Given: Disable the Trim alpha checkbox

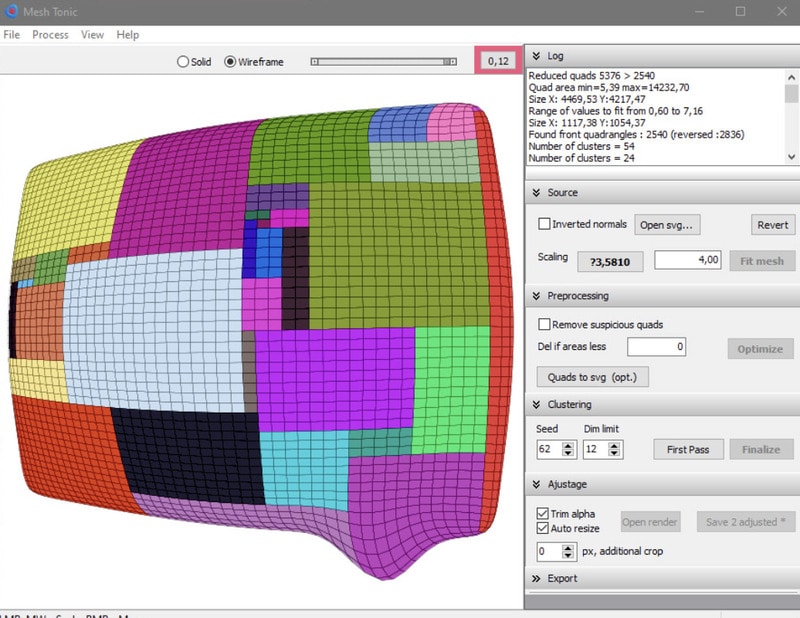Looking at the screenshot, I should click(x=543, y=514).
